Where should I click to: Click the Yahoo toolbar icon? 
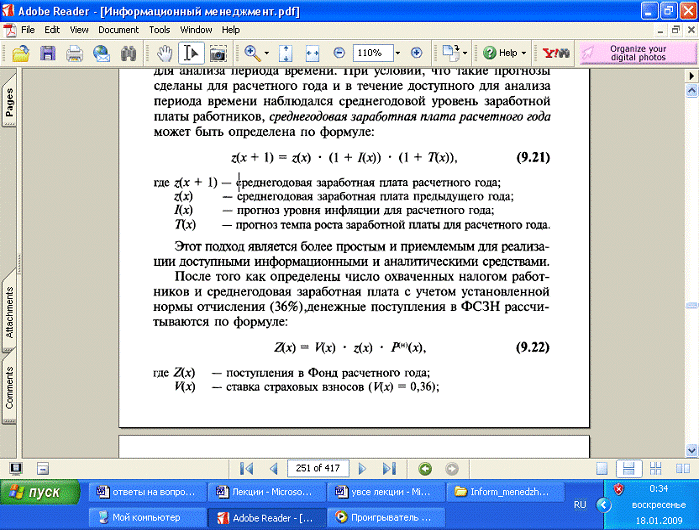(555, 53)
